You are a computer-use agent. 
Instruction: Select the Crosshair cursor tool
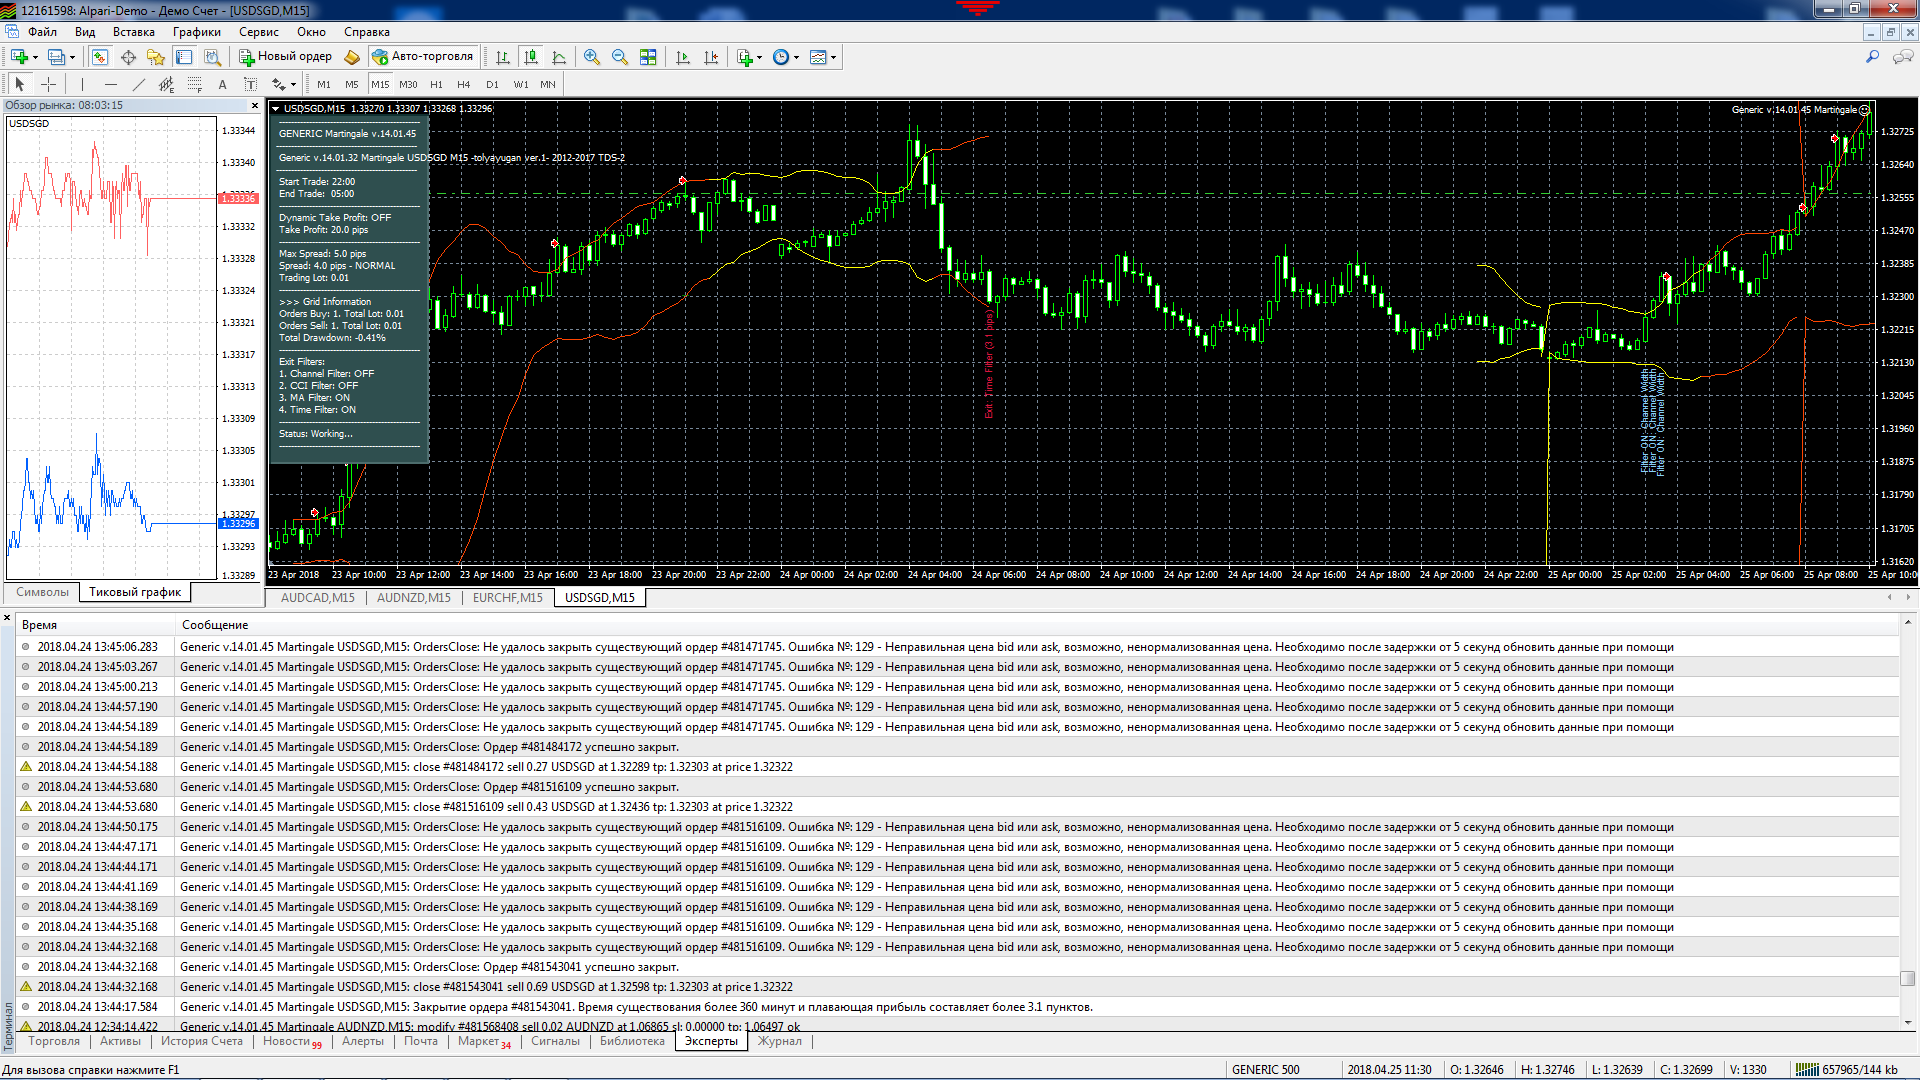pyautogui.click(x=48, y=84)
